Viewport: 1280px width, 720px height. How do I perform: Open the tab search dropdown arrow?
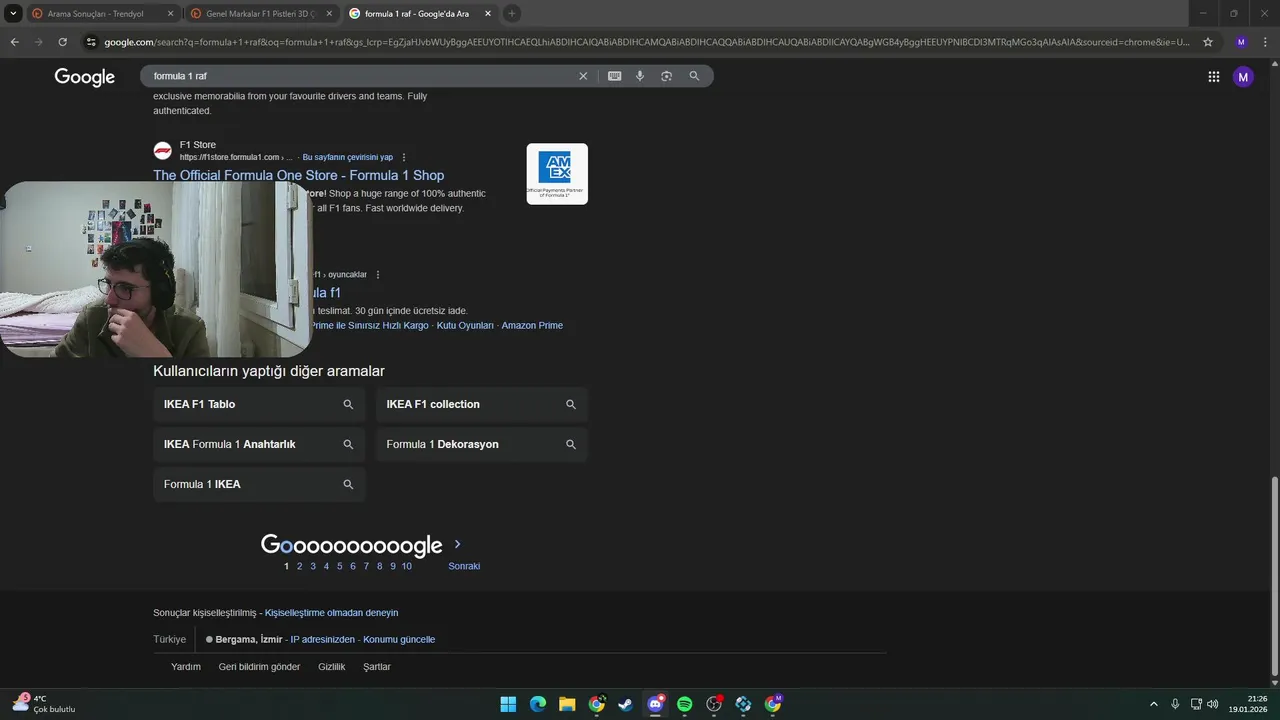pos(13,13)
